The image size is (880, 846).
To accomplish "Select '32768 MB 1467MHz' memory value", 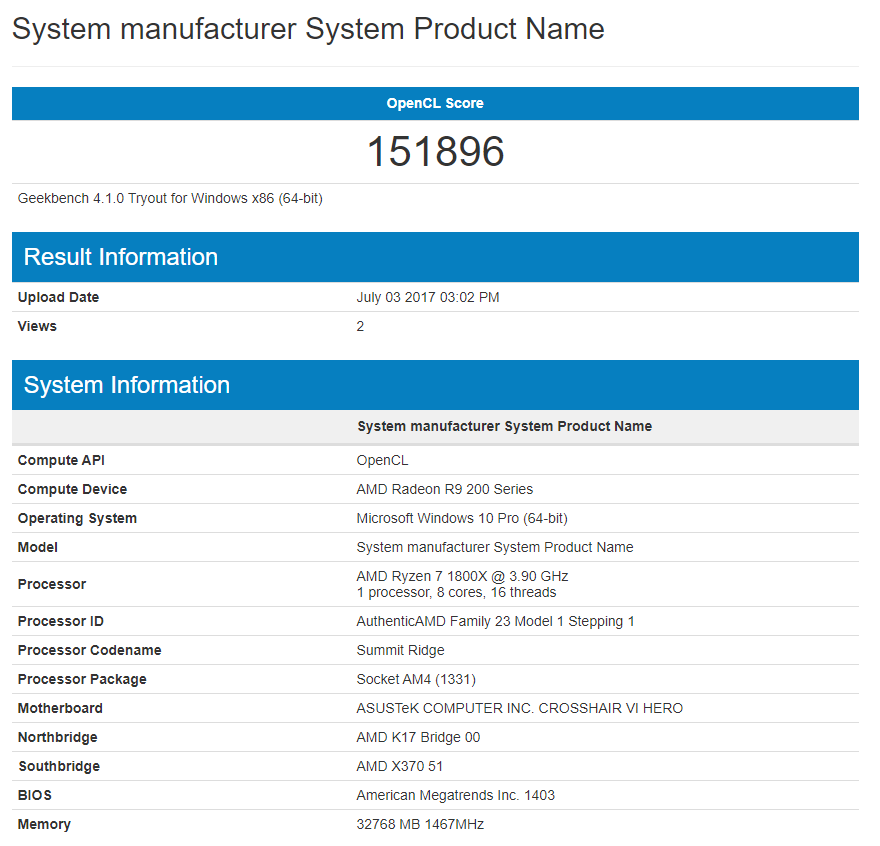I will (420, 825).
